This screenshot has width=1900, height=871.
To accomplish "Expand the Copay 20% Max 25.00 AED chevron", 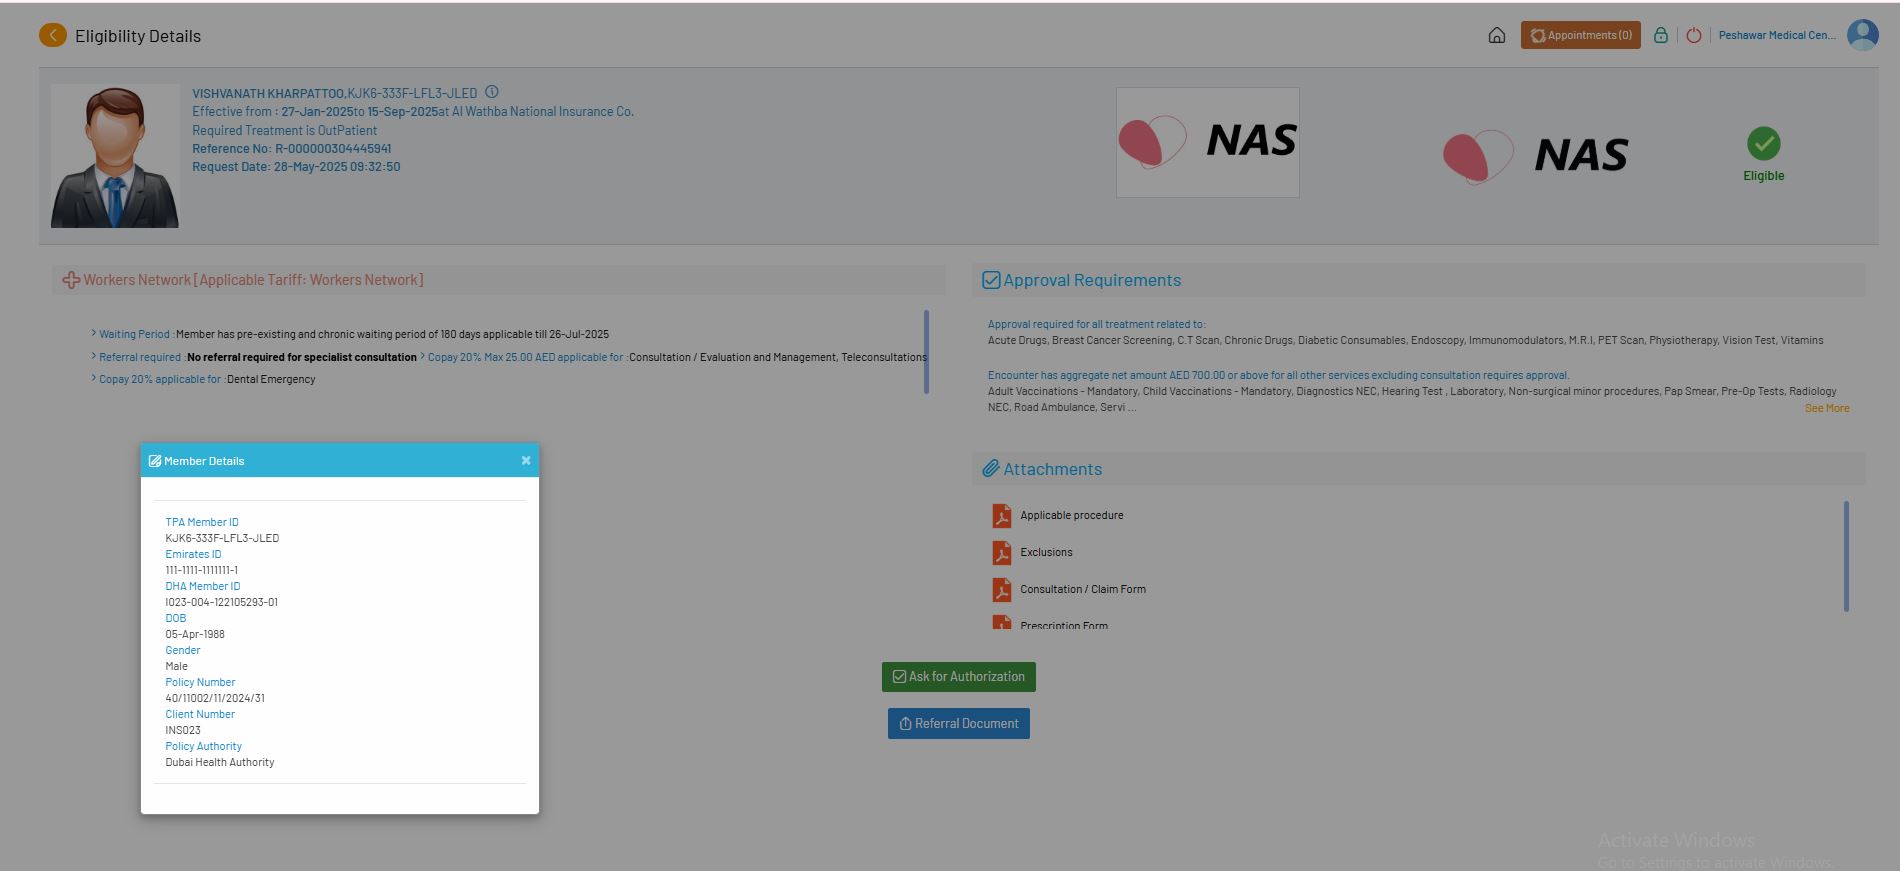I will coord(423,356).
